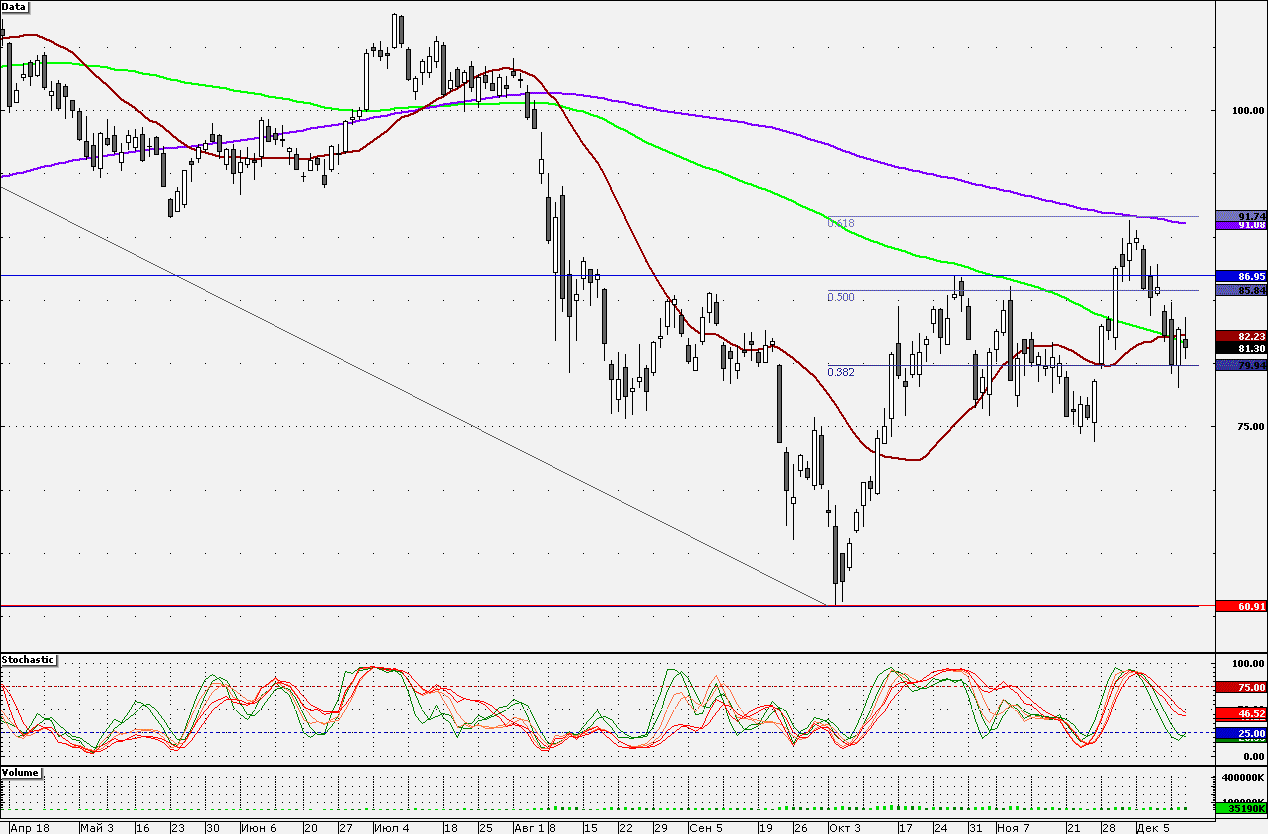Click the green 35190K volume tag
Image resolution: width=1268 pixels, height=834 pixels.
click(x=1241, y=806)
